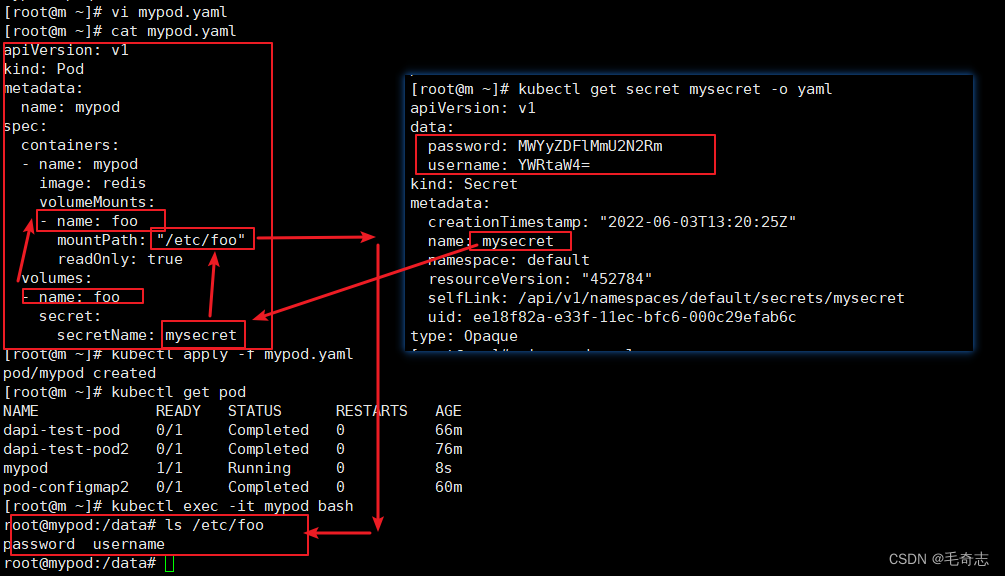Click the STATUS column header
This screenshot has height=576, width=1005.
[254, 411]
